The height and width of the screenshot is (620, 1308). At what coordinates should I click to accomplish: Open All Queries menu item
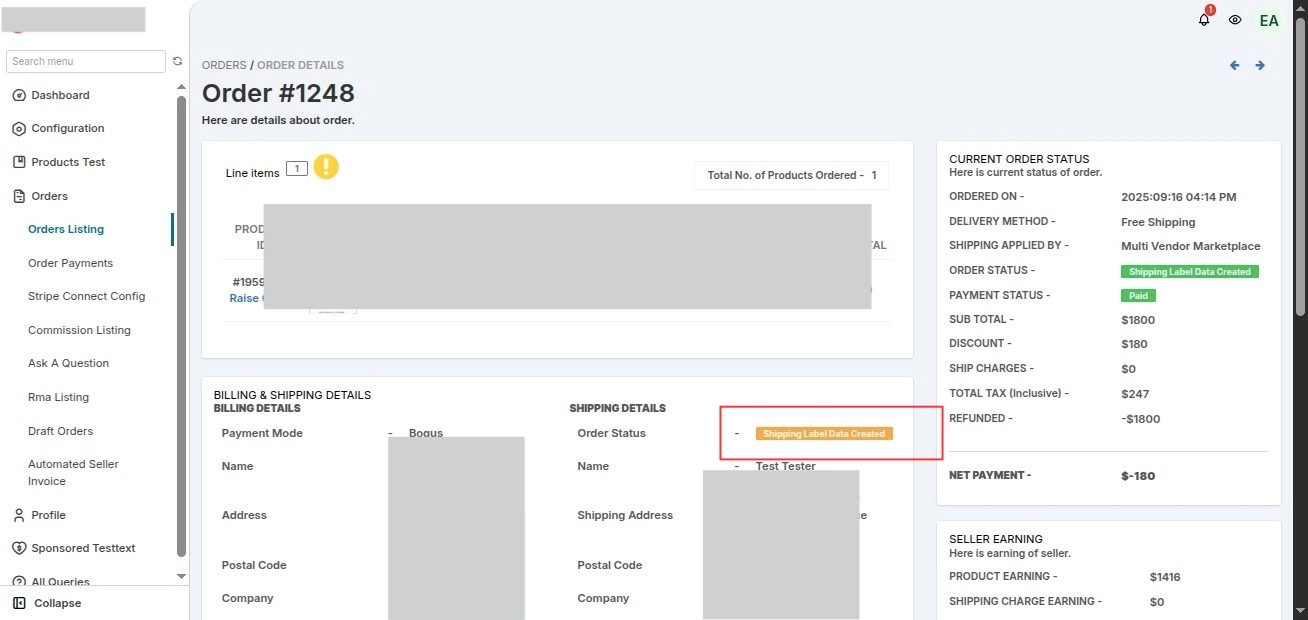pyautogui.click(x=60, y=581)
